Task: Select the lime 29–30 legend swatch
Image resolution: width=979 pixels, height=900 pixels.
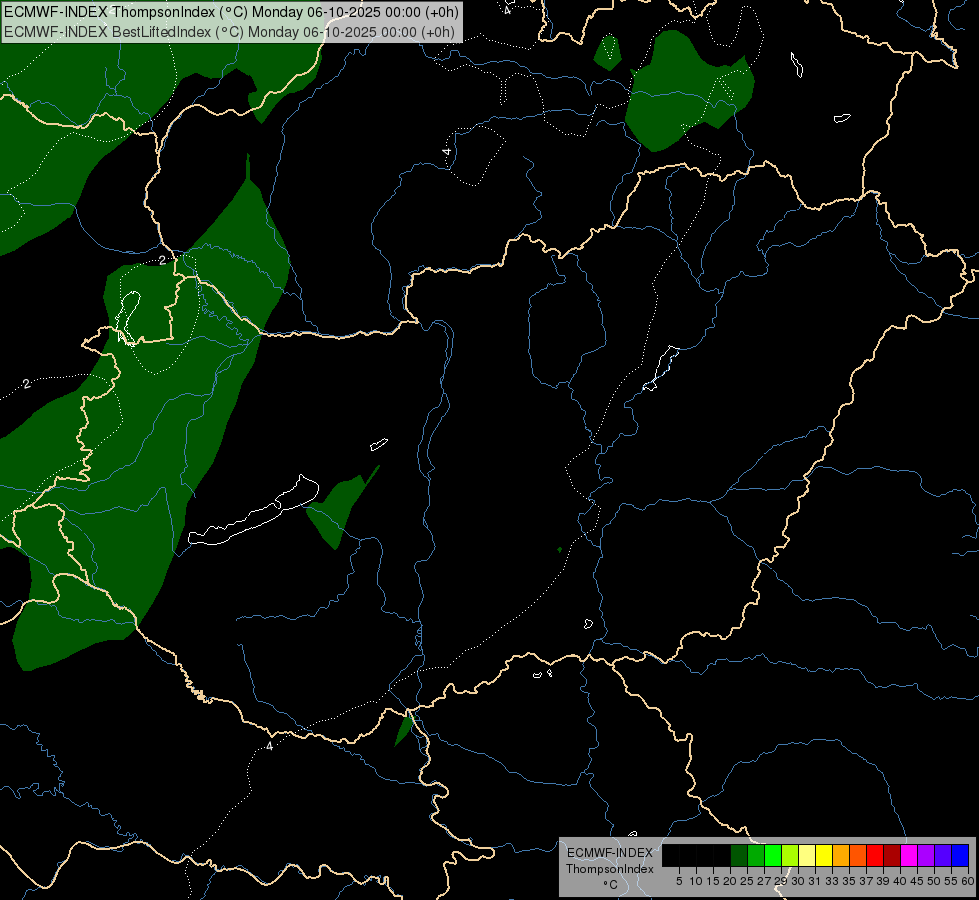Action: point(790,856)
